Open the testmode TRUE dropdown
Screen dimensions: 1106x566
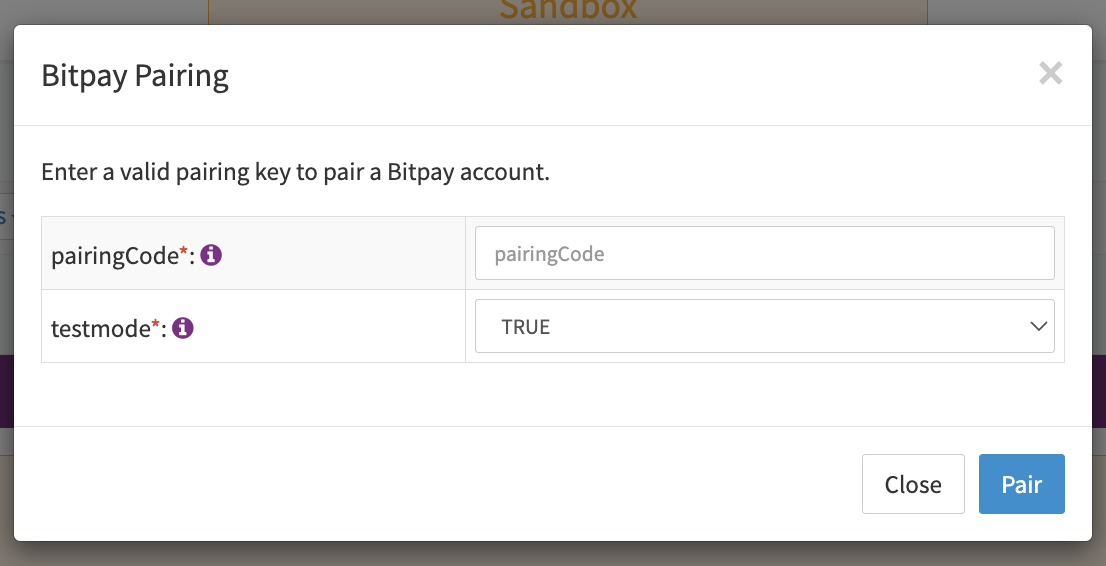(764, 327)
